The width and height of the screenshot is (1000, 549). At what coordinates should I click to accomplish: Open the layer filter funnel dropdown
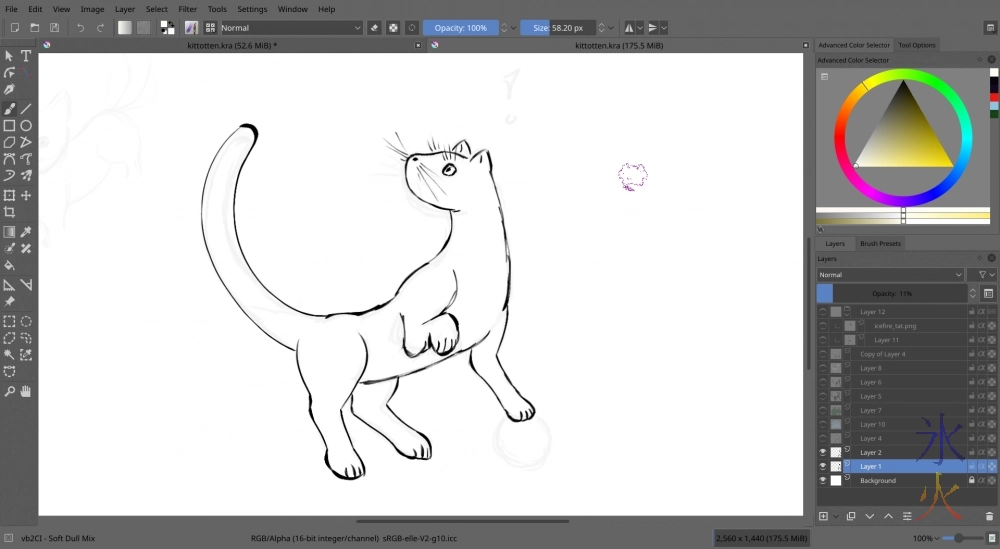[x=984, y=275]
